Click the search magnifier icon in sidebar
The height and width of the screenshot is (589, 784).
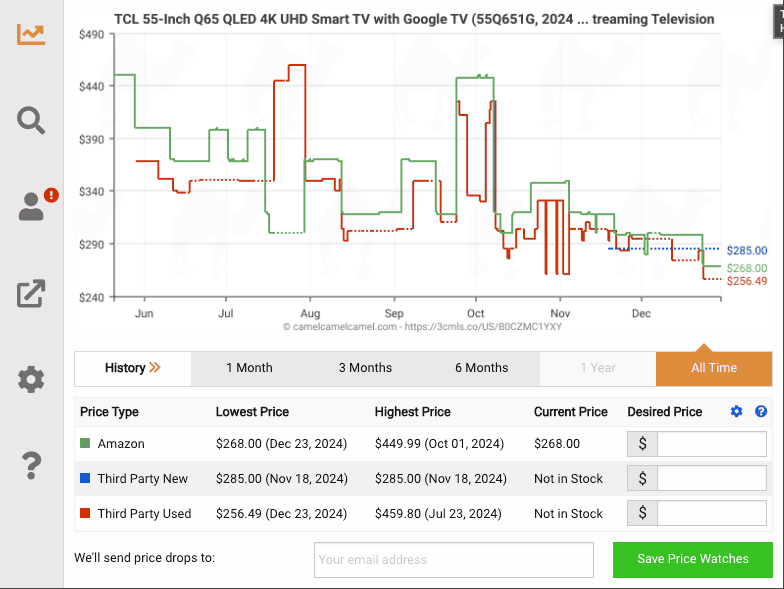click(31, 120)
